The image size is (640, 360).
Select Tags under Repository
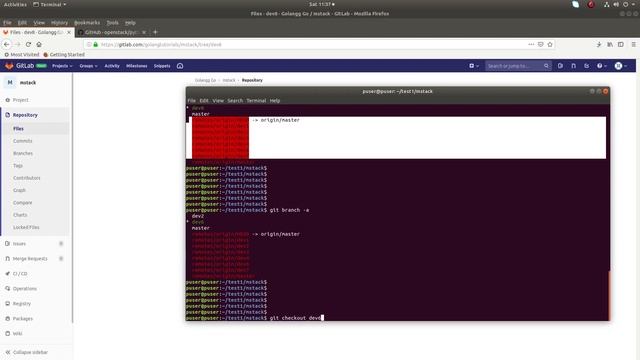[x=18, y=166]
